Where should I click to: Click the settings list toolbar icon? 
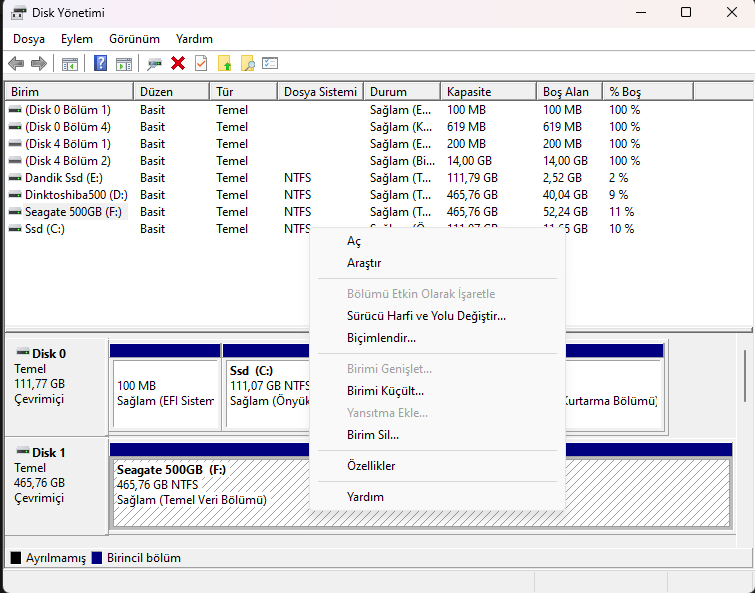(270, 63)
